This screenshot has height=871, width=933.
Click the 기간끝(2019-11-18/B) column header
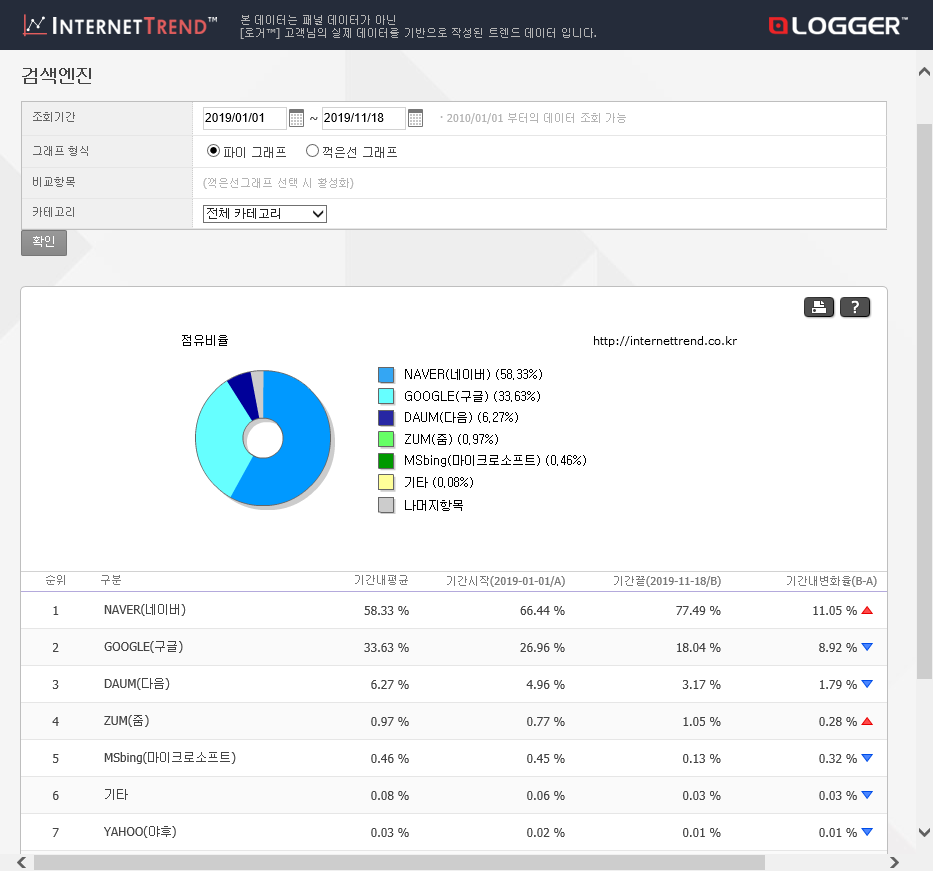click(667, 581)
